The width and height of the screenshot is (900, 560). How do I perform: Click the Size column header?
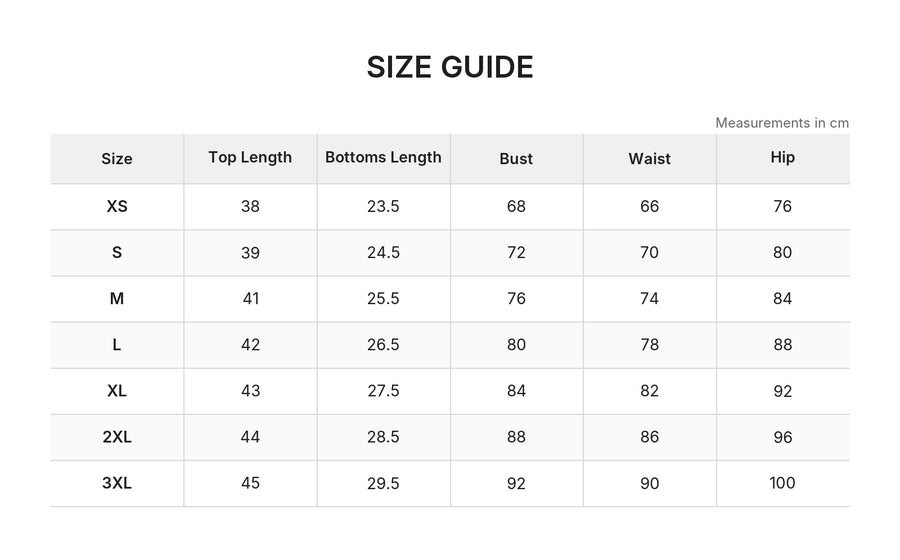click(x=117, y=158)
